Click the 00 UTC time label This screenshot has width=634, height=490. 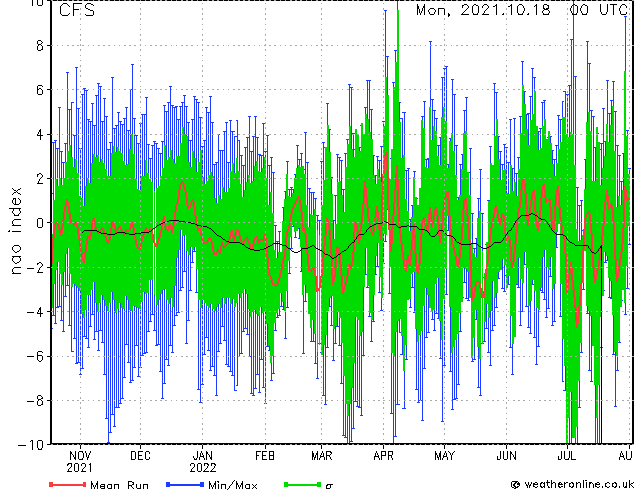coord(599,10)
